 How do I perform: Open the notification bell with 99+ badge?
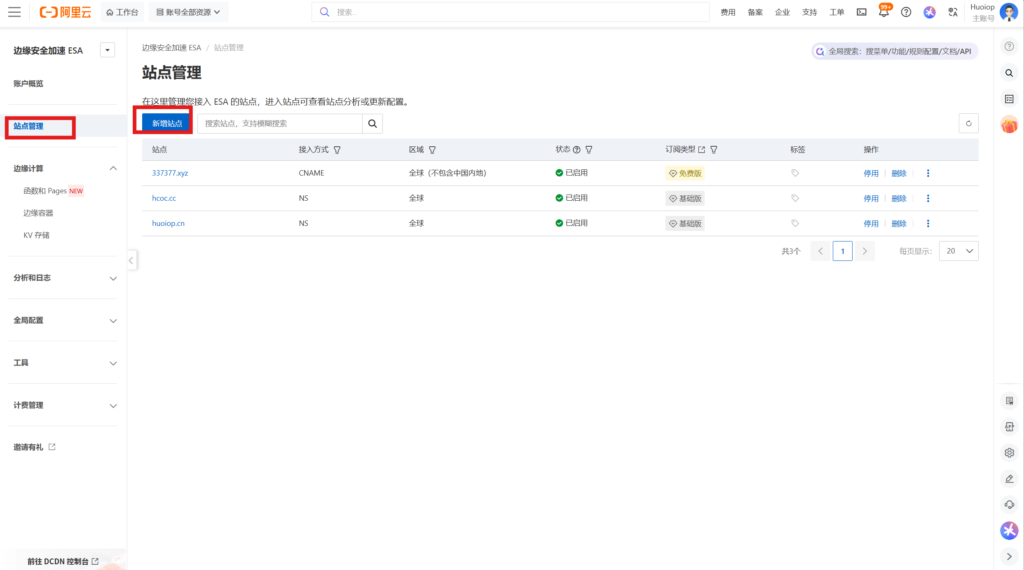click(x=884, y=12)
